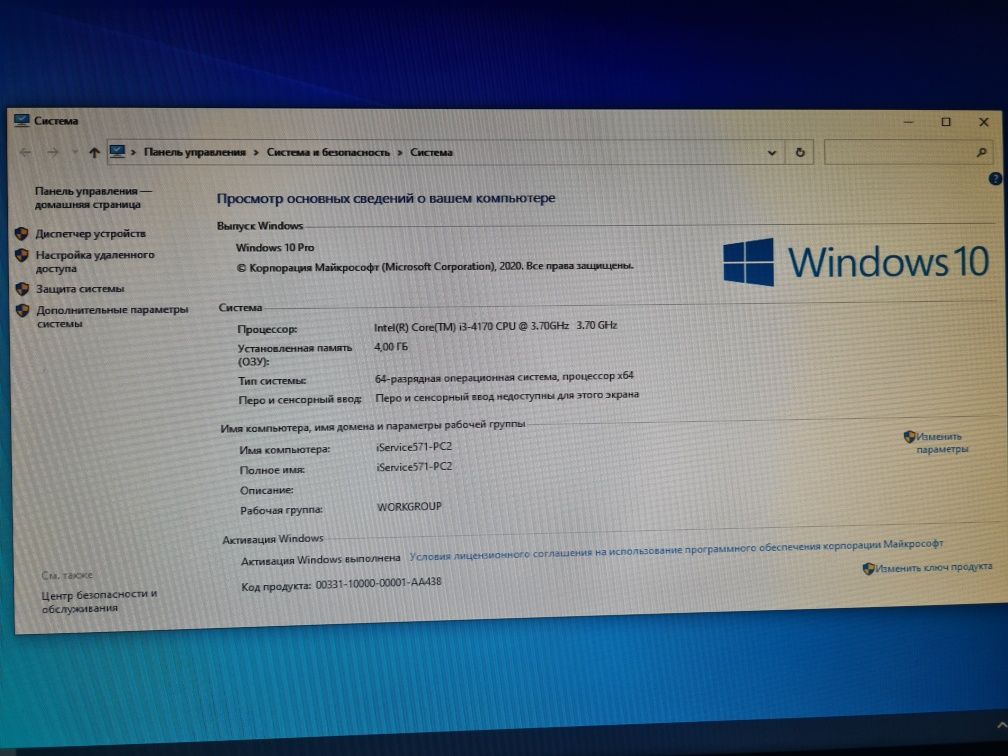The width and height of the screenshot is (1008, 756).
Task: Expand chevron before Панель управления breadcrumb
Action: [134, 152]
